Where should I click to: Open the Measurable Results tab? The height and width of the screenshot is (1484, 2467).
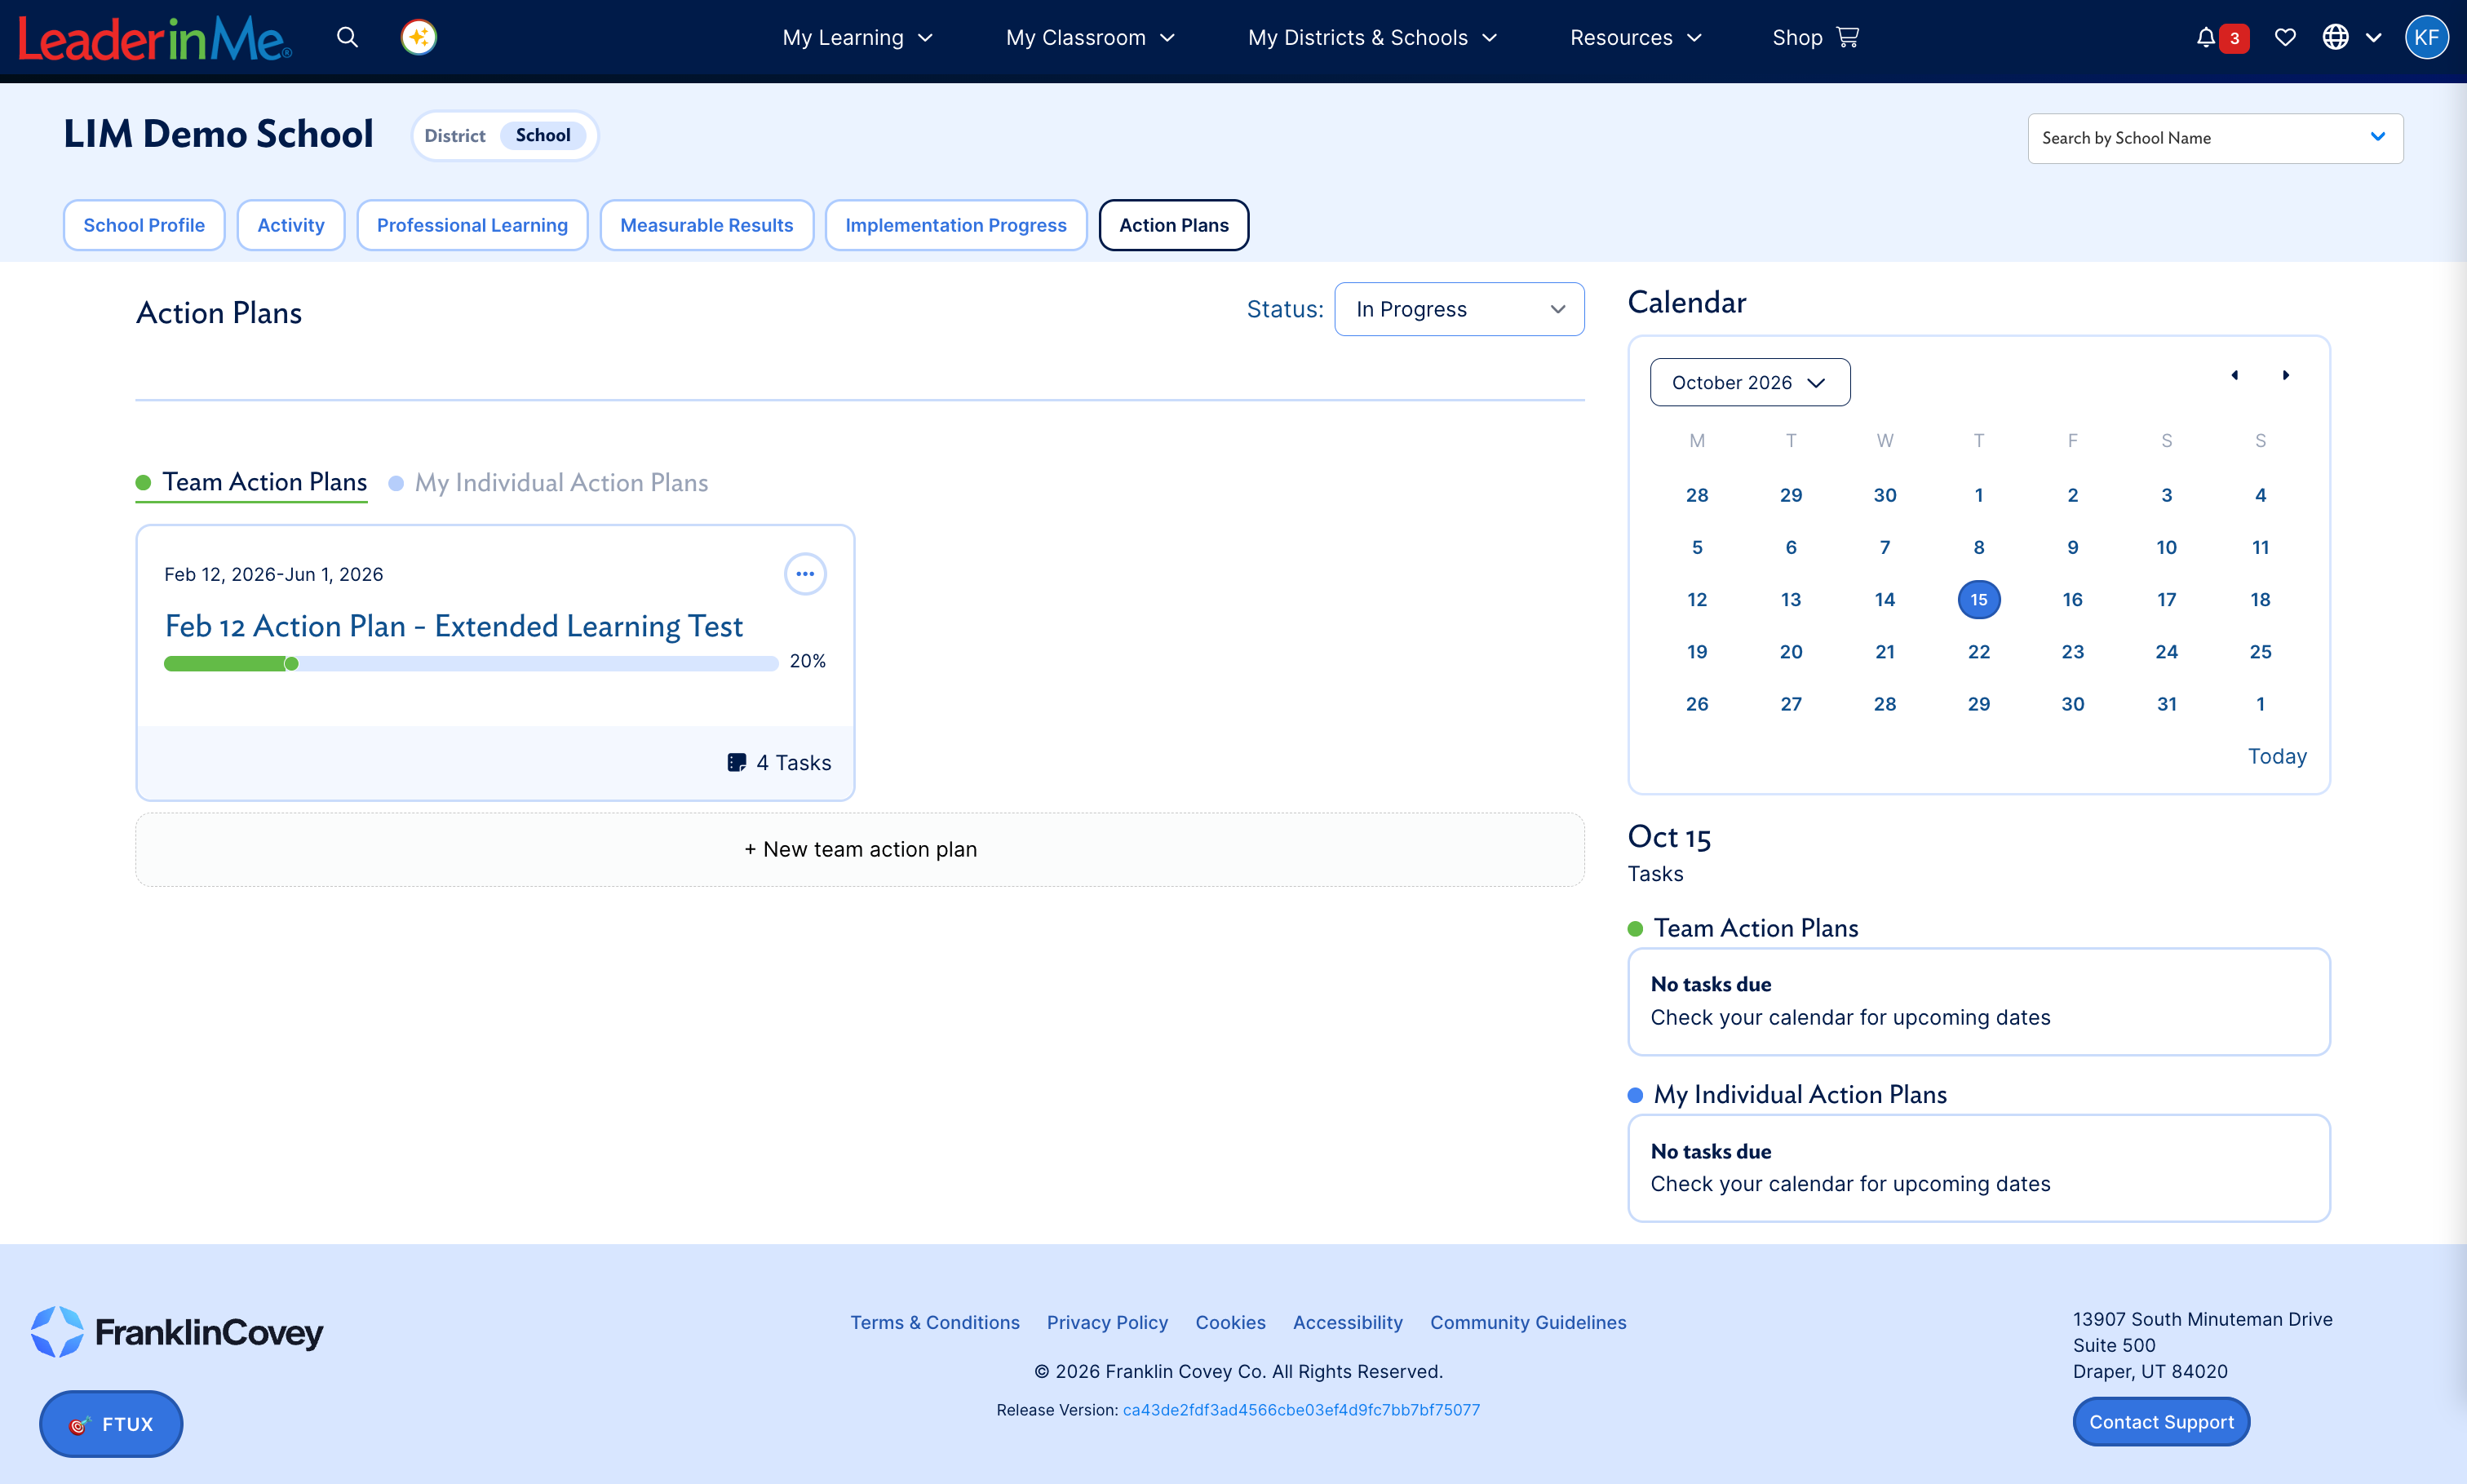click(707, 225)
